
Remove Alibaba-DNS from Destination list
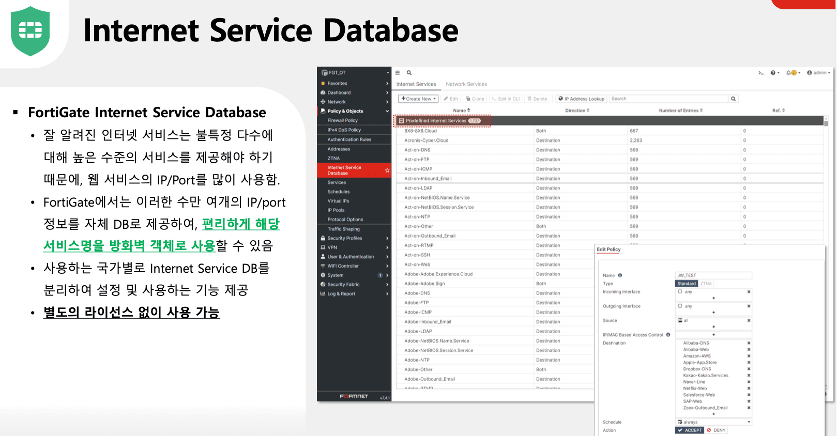(748, 343)
